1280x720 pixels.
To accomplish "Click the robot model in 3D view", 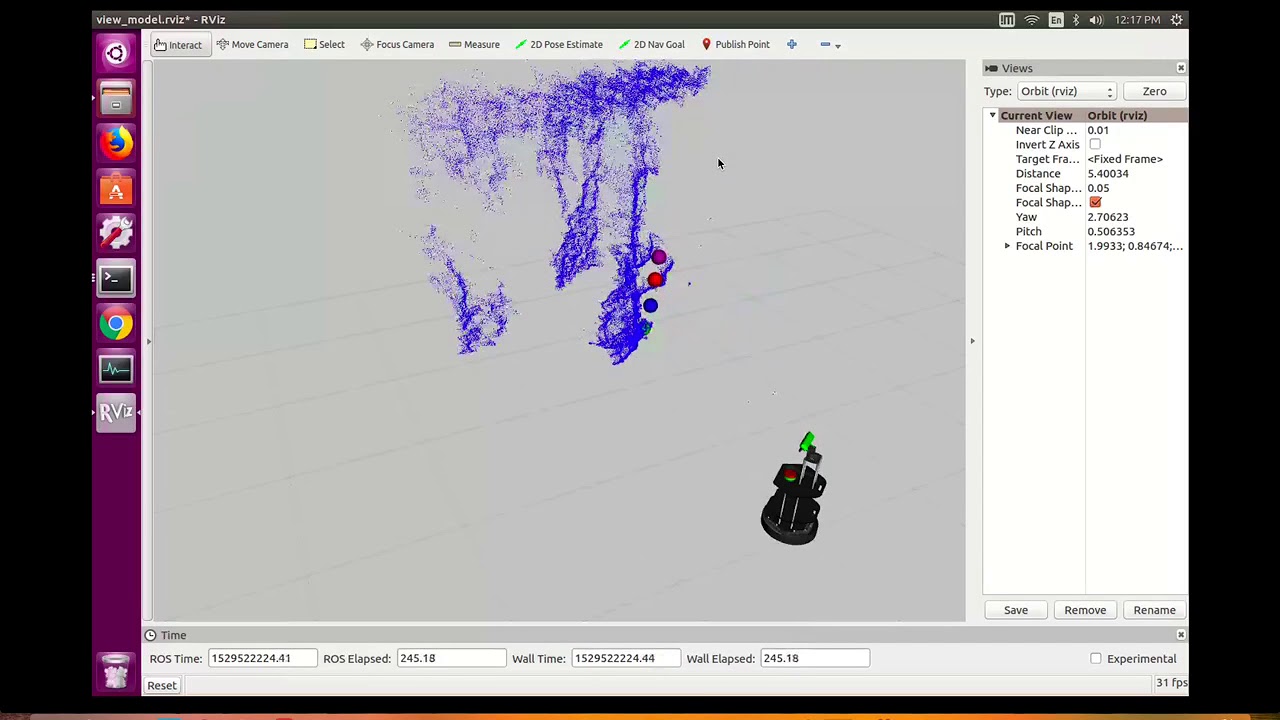I will [x=794, y=502].
